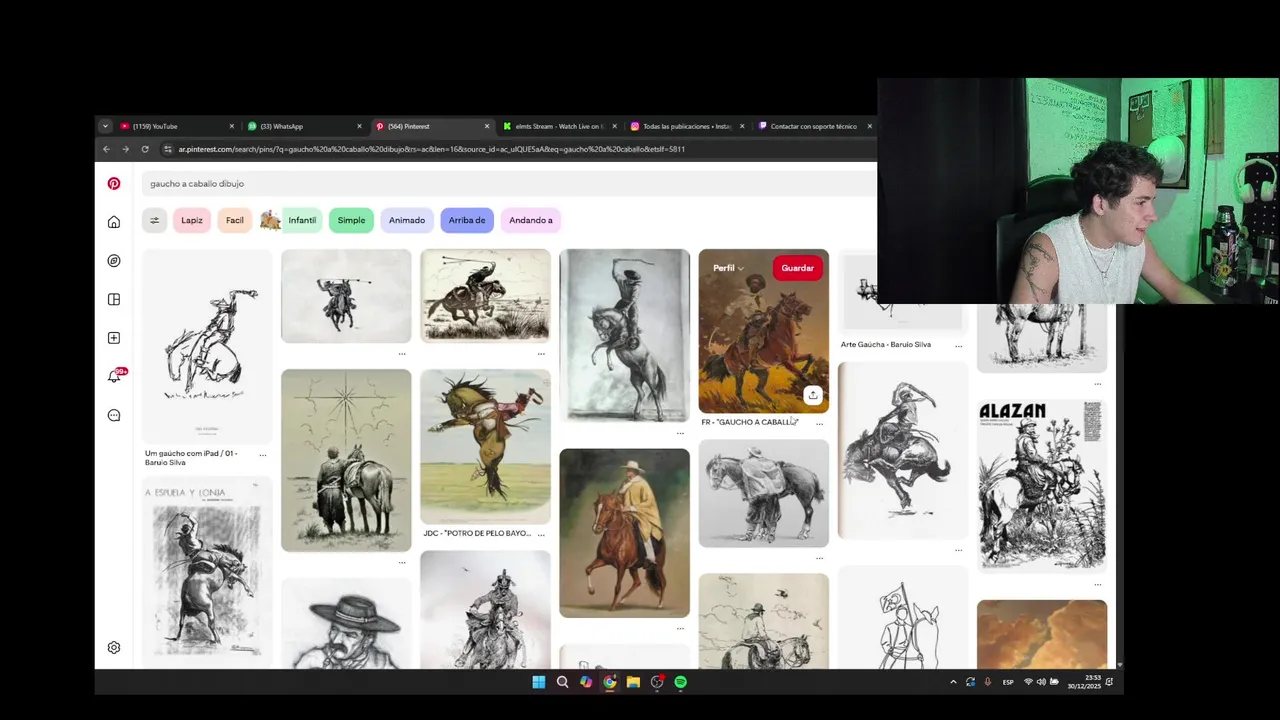Go back in browser history
The height and width of the screenshot is (720, 1280).
pos(106,149)
